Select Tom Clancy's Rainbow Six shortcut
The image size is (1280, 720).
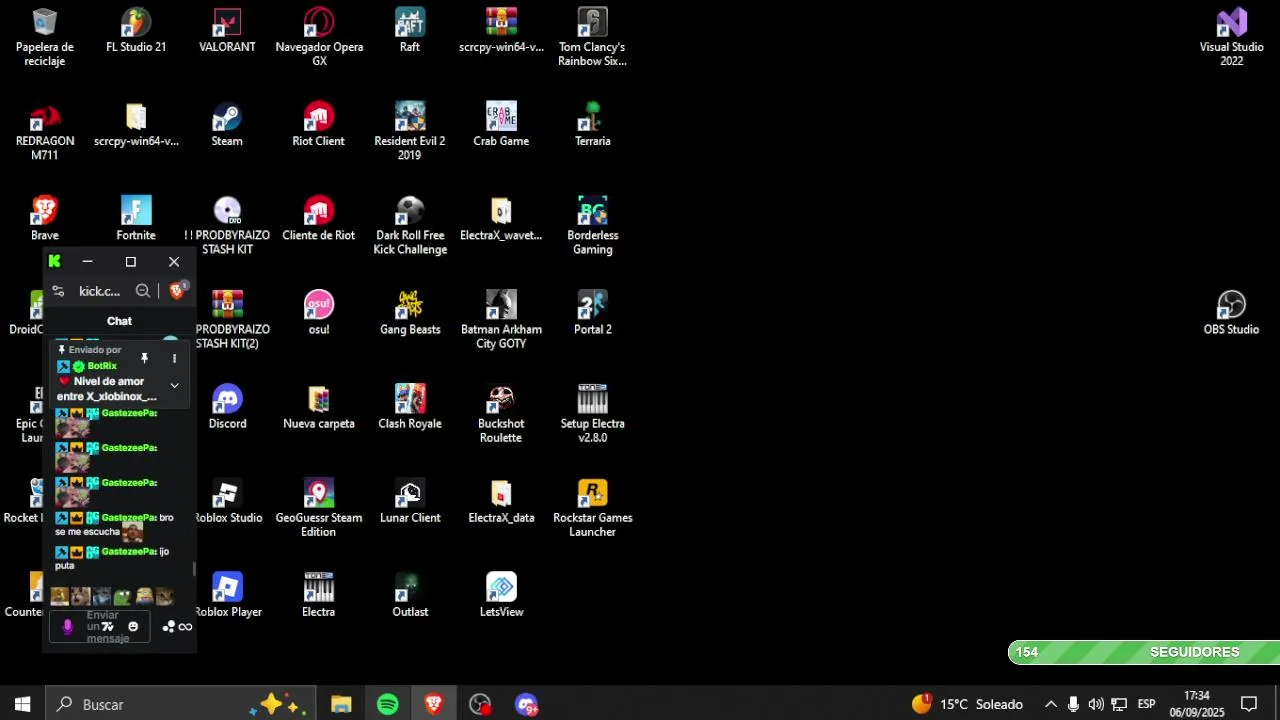click(x=593, y=38)
